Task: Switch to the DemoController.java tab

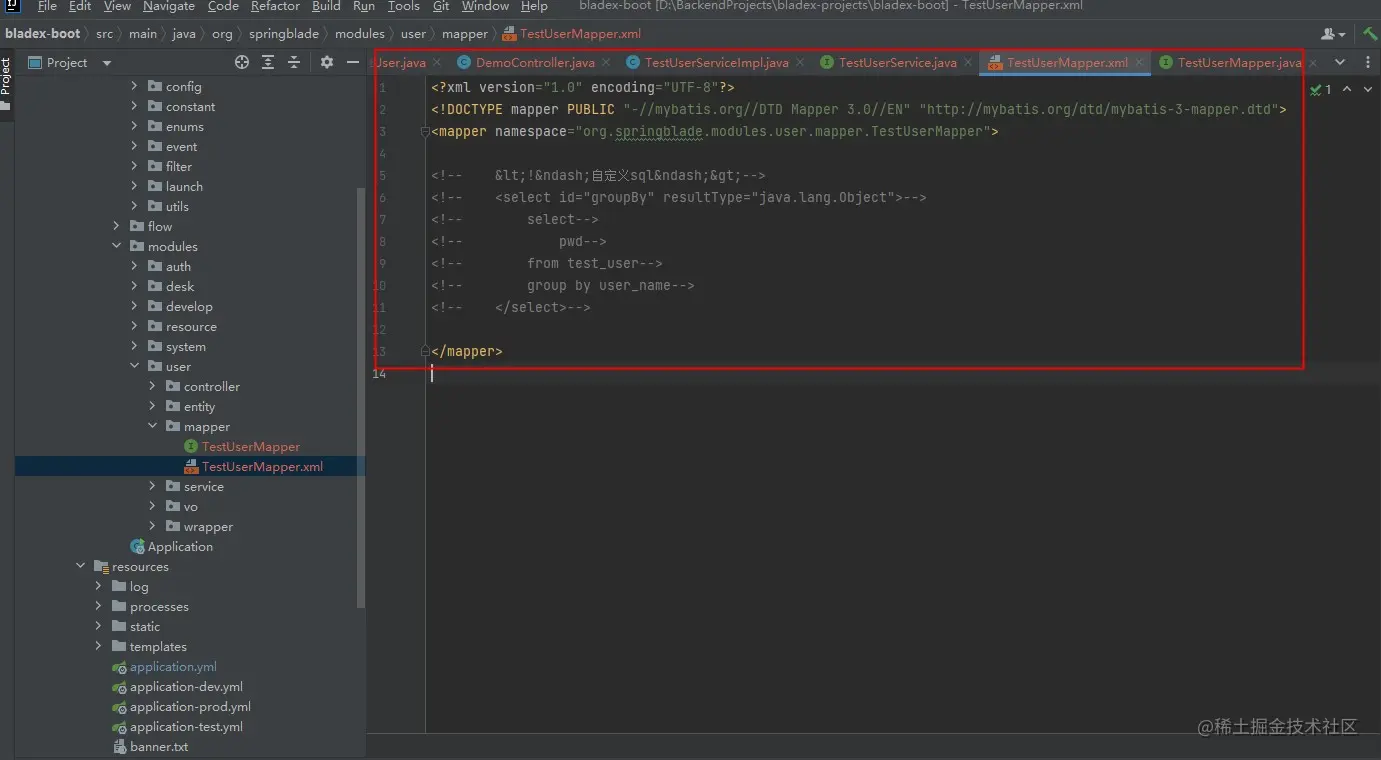Action: [x=535, y=62]
